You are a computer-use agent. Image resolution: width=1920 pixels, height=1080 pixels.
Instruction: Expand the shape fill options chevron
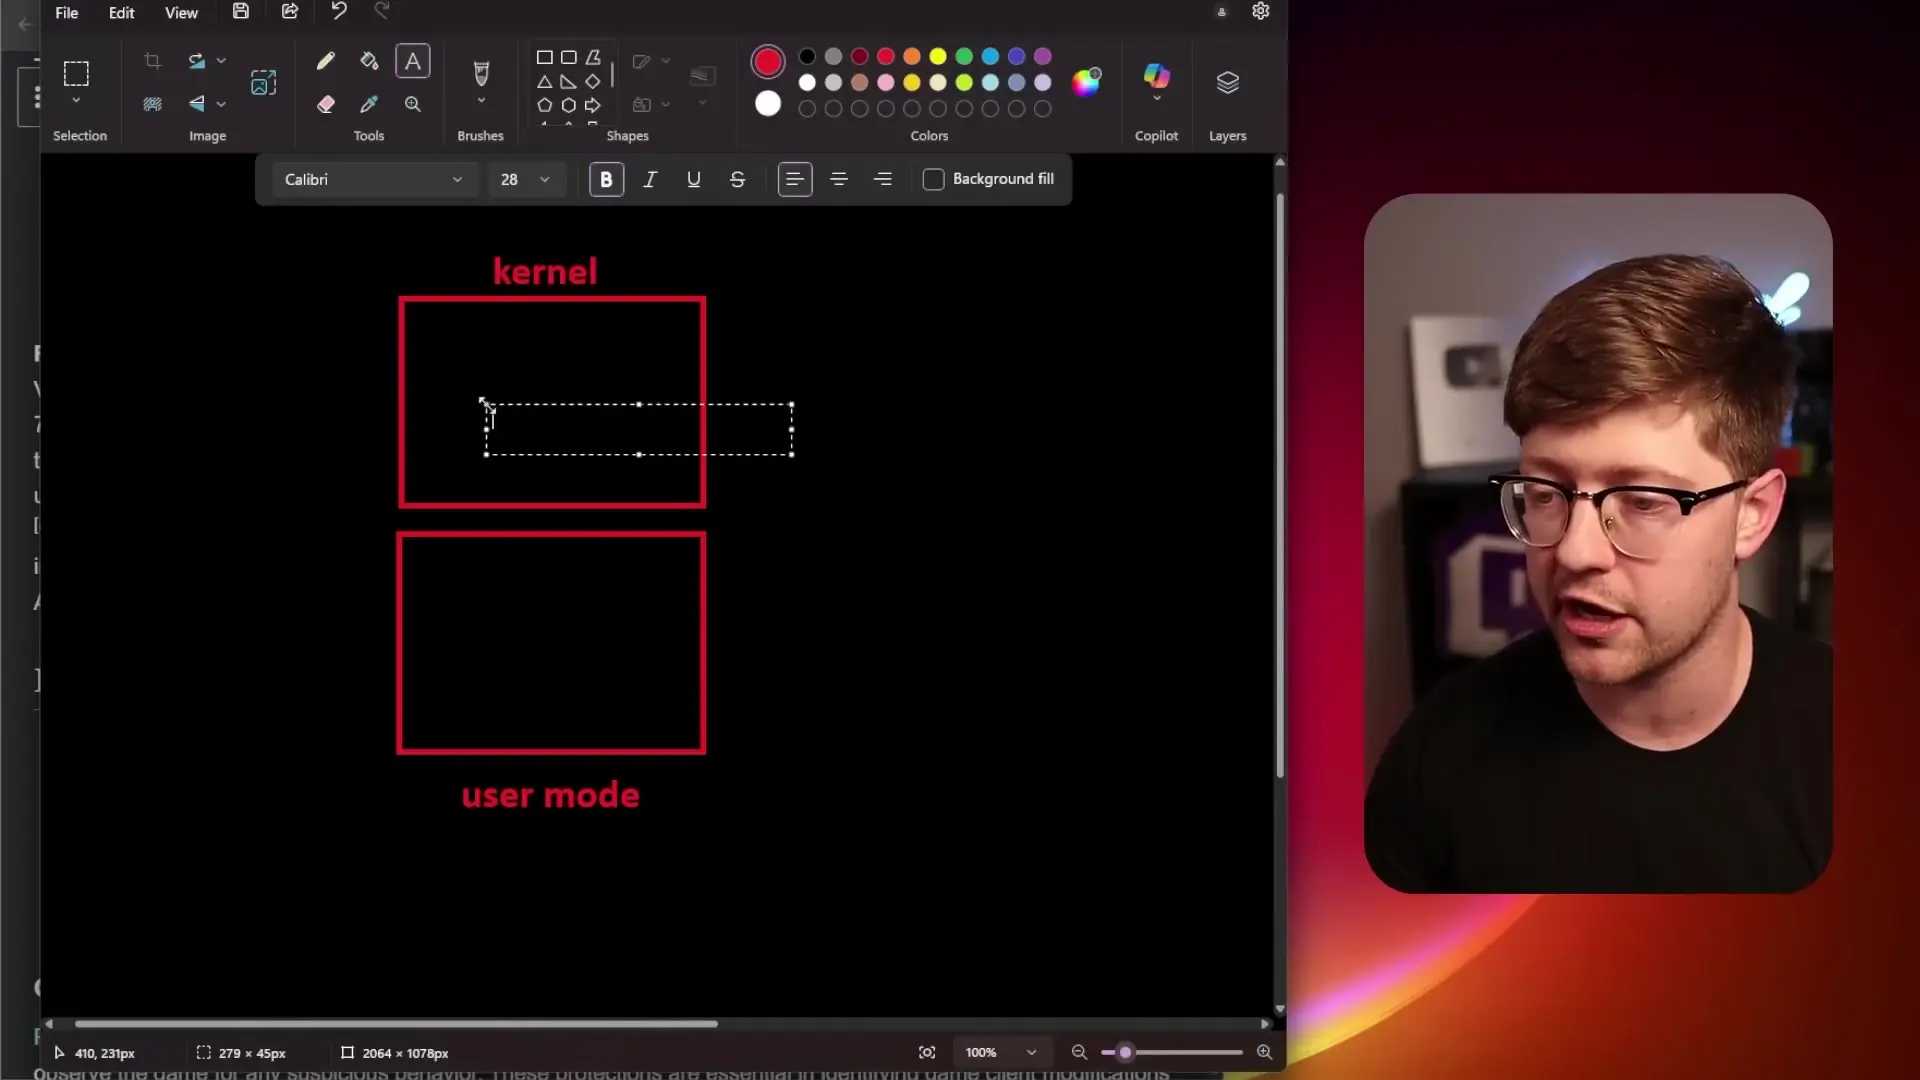666,104
